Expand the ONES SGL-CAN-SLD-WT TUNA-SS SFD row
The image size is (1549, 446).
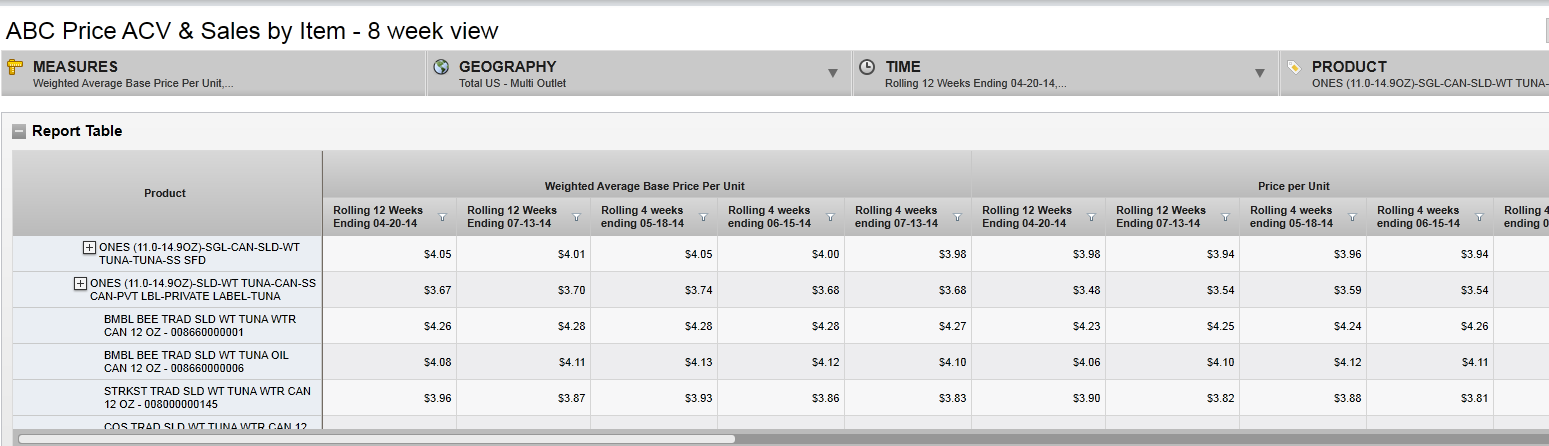click(89, 247)
